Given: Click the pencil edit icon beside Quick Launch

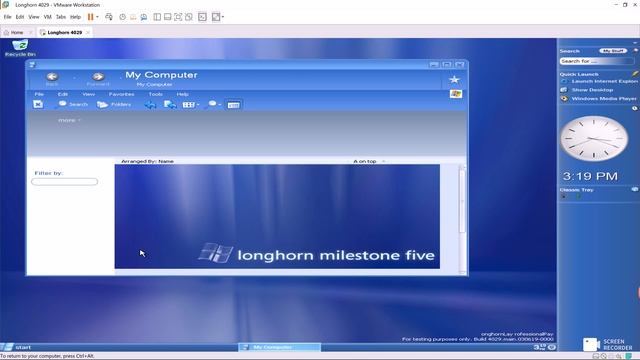Looking at the screenshot, I should point(635,73).
